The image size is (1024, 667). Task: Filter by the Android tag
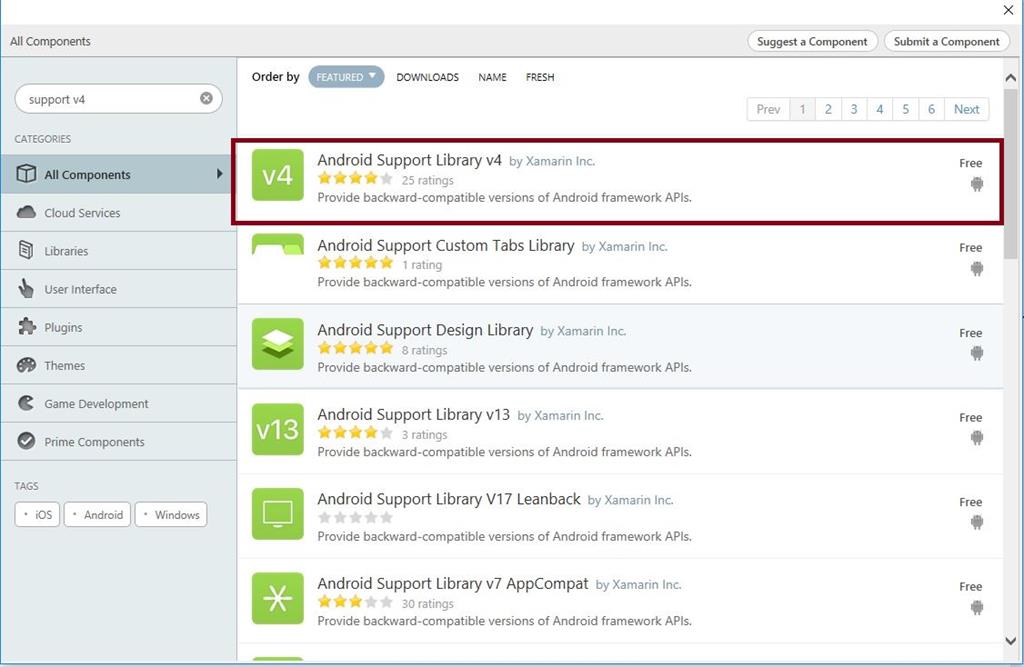coord(97,514)
